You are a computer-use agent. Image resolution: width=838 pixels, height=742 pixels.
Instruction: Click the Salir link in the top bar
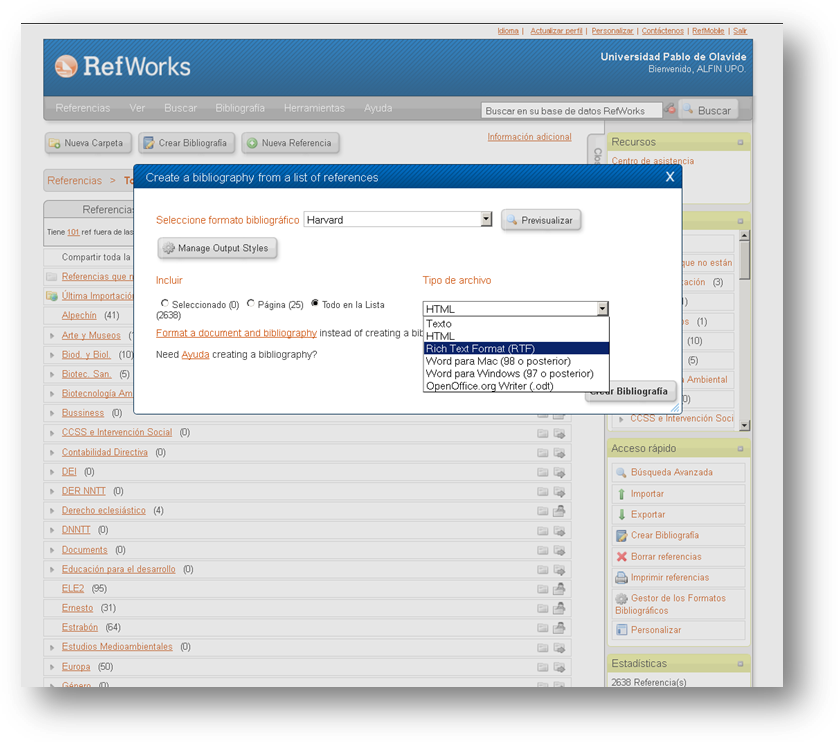point(740,31)
